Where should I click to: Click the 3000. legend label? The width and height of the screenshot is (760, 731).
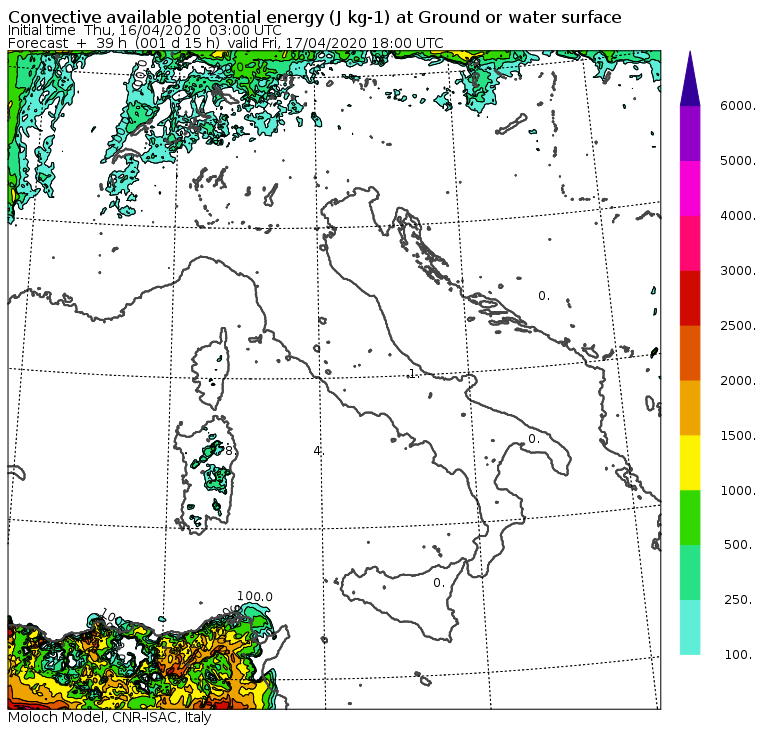click(x=737, y=270)
